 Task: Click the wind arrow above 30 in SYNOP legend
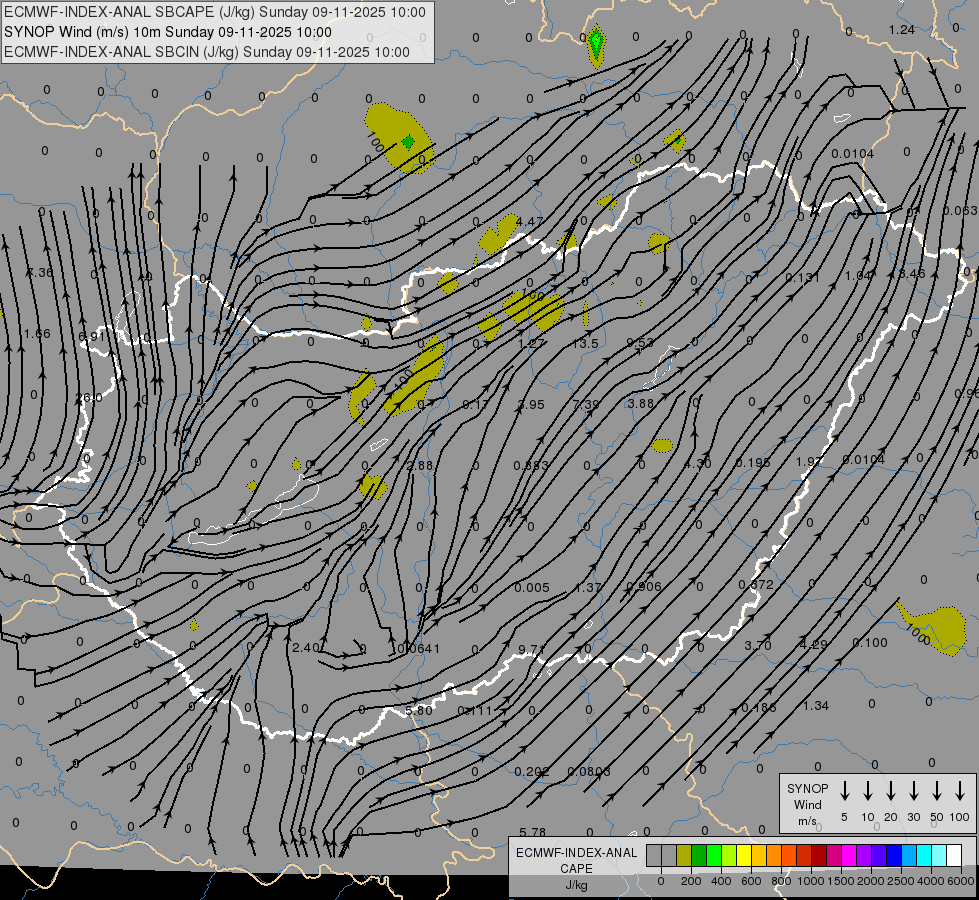click(913, 791)
